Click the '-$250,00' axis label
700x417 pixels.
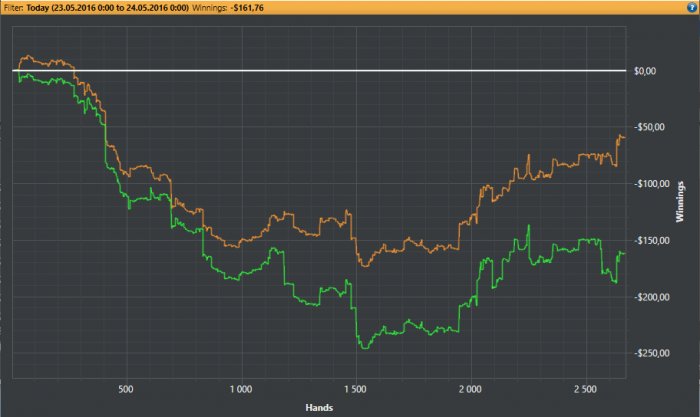(x=652, y=353)
